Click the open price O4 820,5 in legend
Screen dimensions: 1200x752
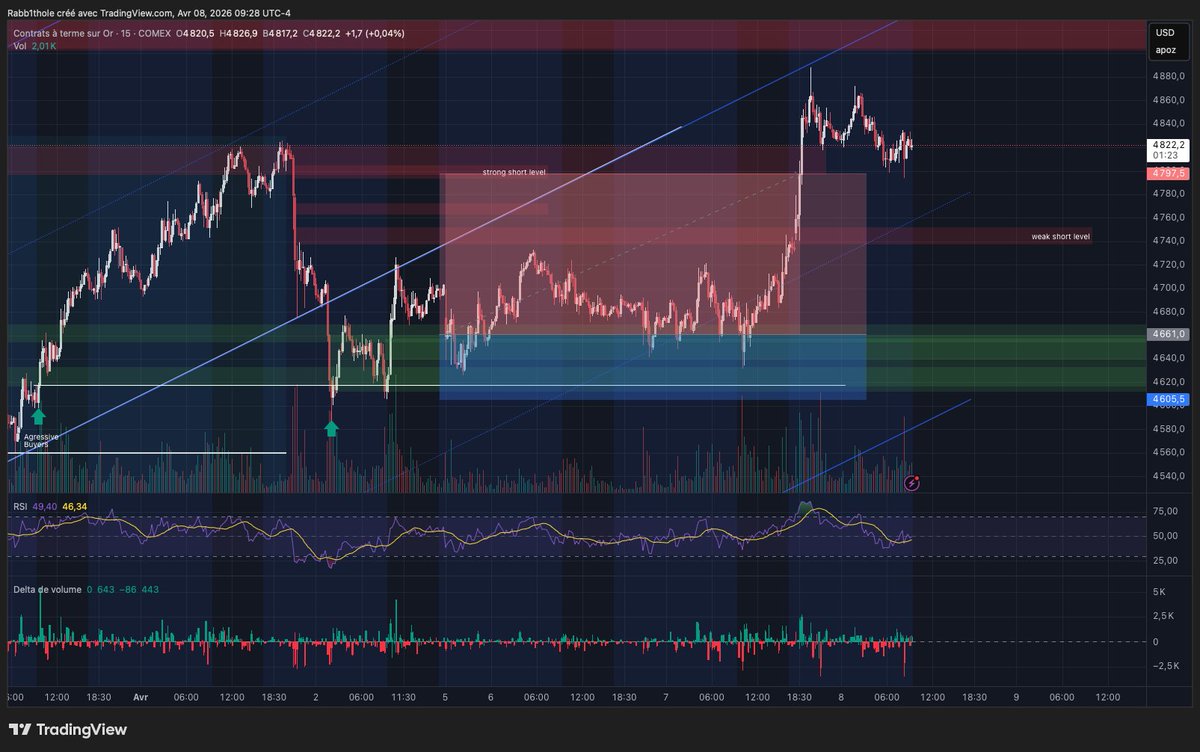[x=197, y=33]
